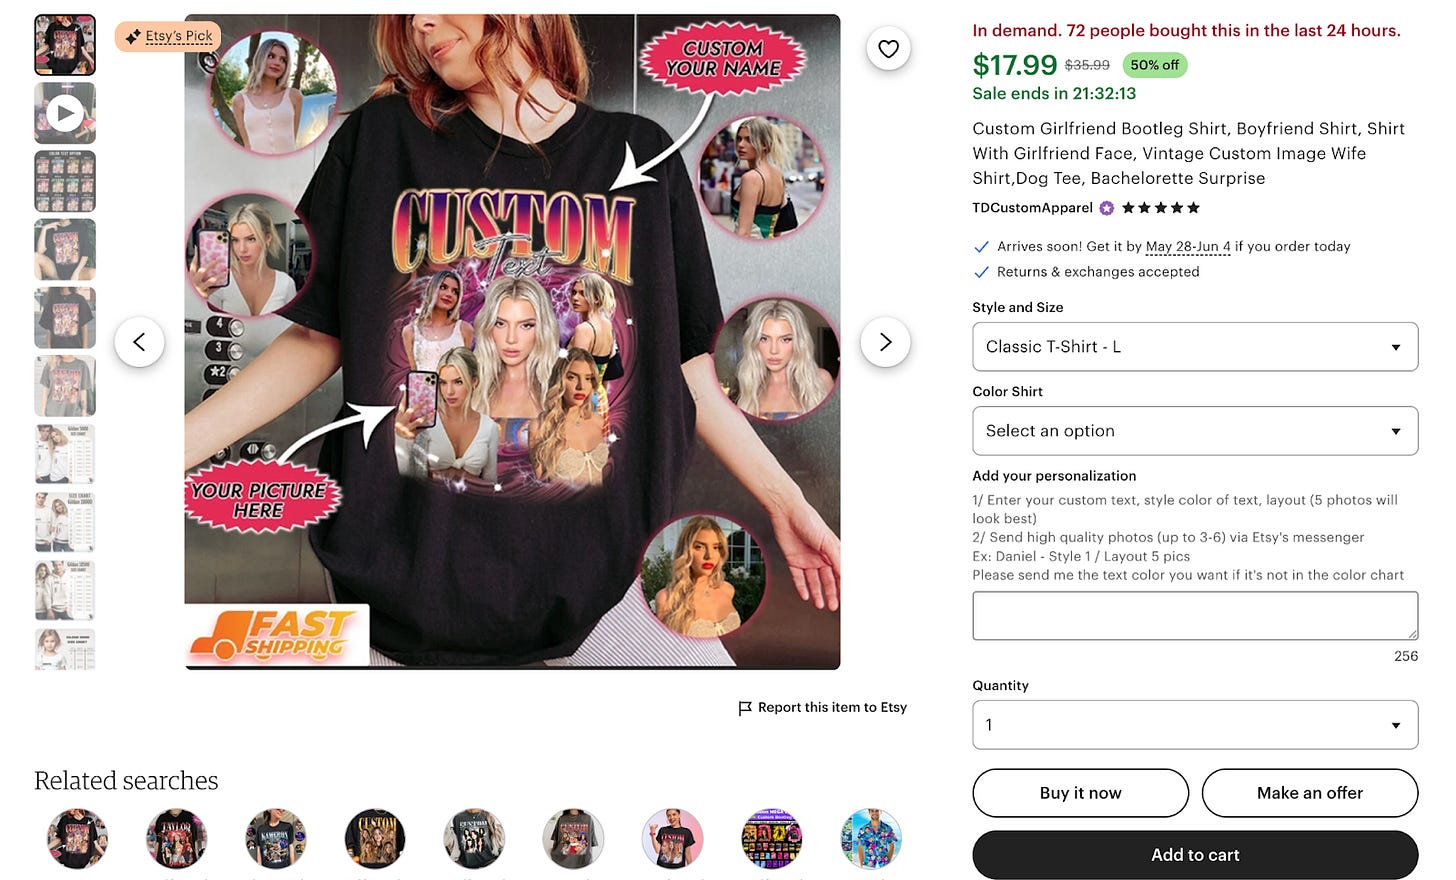Add item to favorites with heart icon
Viewport: 1456px width, 880px height.
[888, 48]
